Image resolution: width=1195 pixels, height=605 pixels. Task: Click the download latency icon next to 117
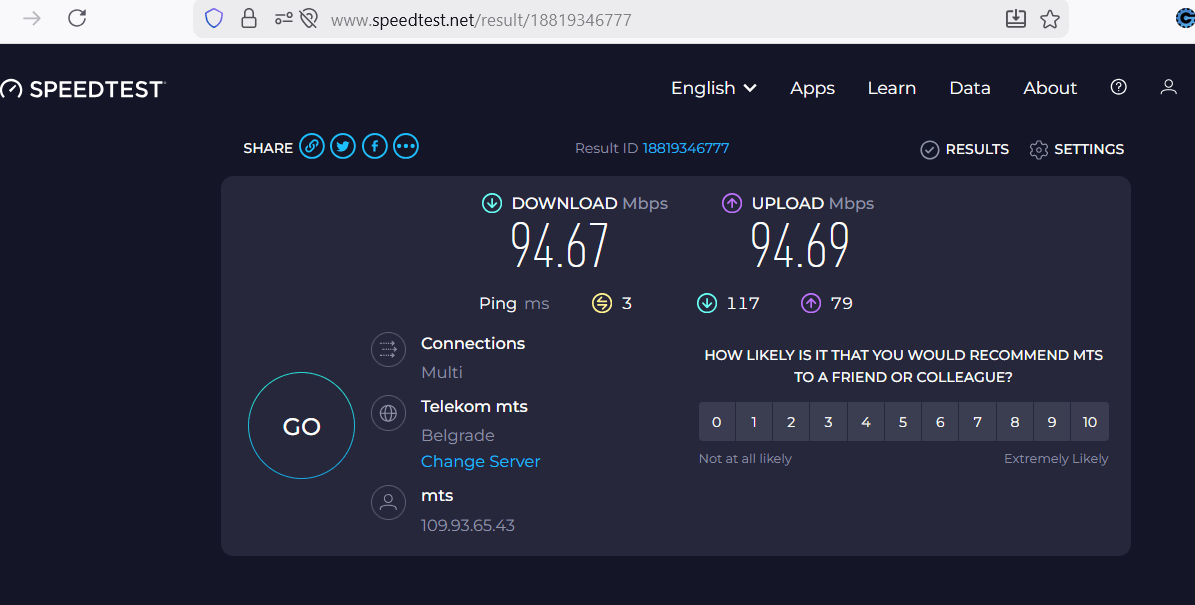(x=706, y=304)
